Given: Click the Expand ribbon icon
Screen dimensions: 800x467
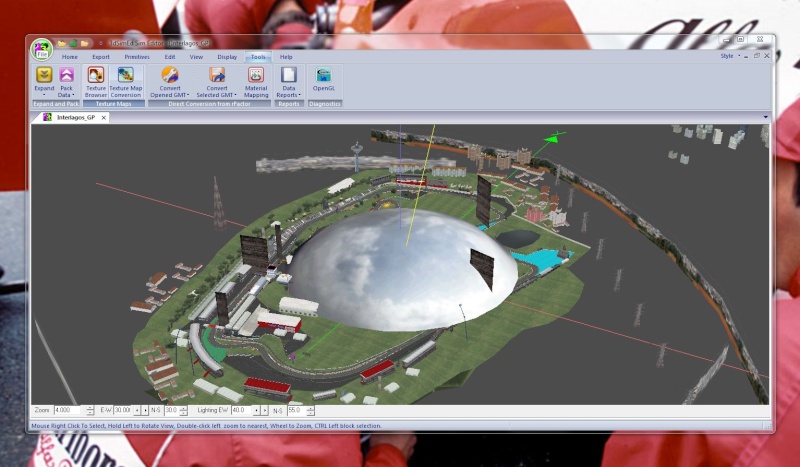Looking at the screenshot, I should point(44,75).
